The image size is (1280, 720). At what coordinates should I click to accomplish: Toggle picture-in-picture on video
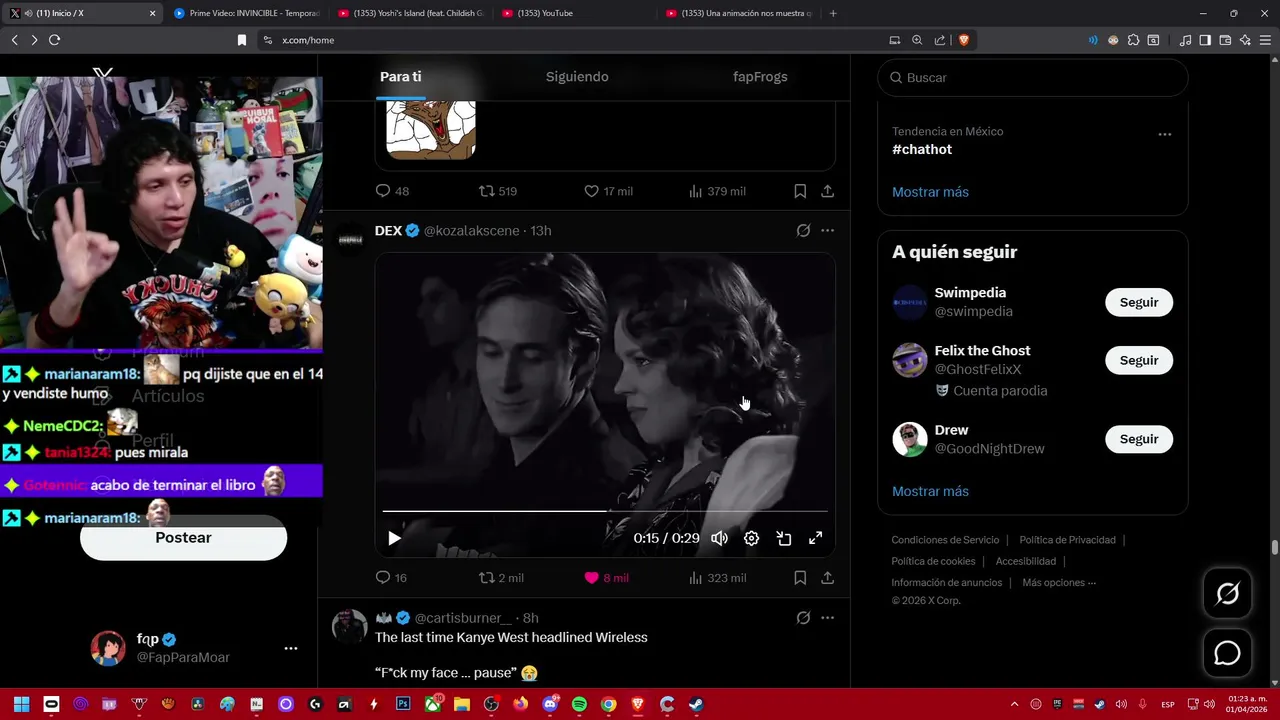click(784, 538)
